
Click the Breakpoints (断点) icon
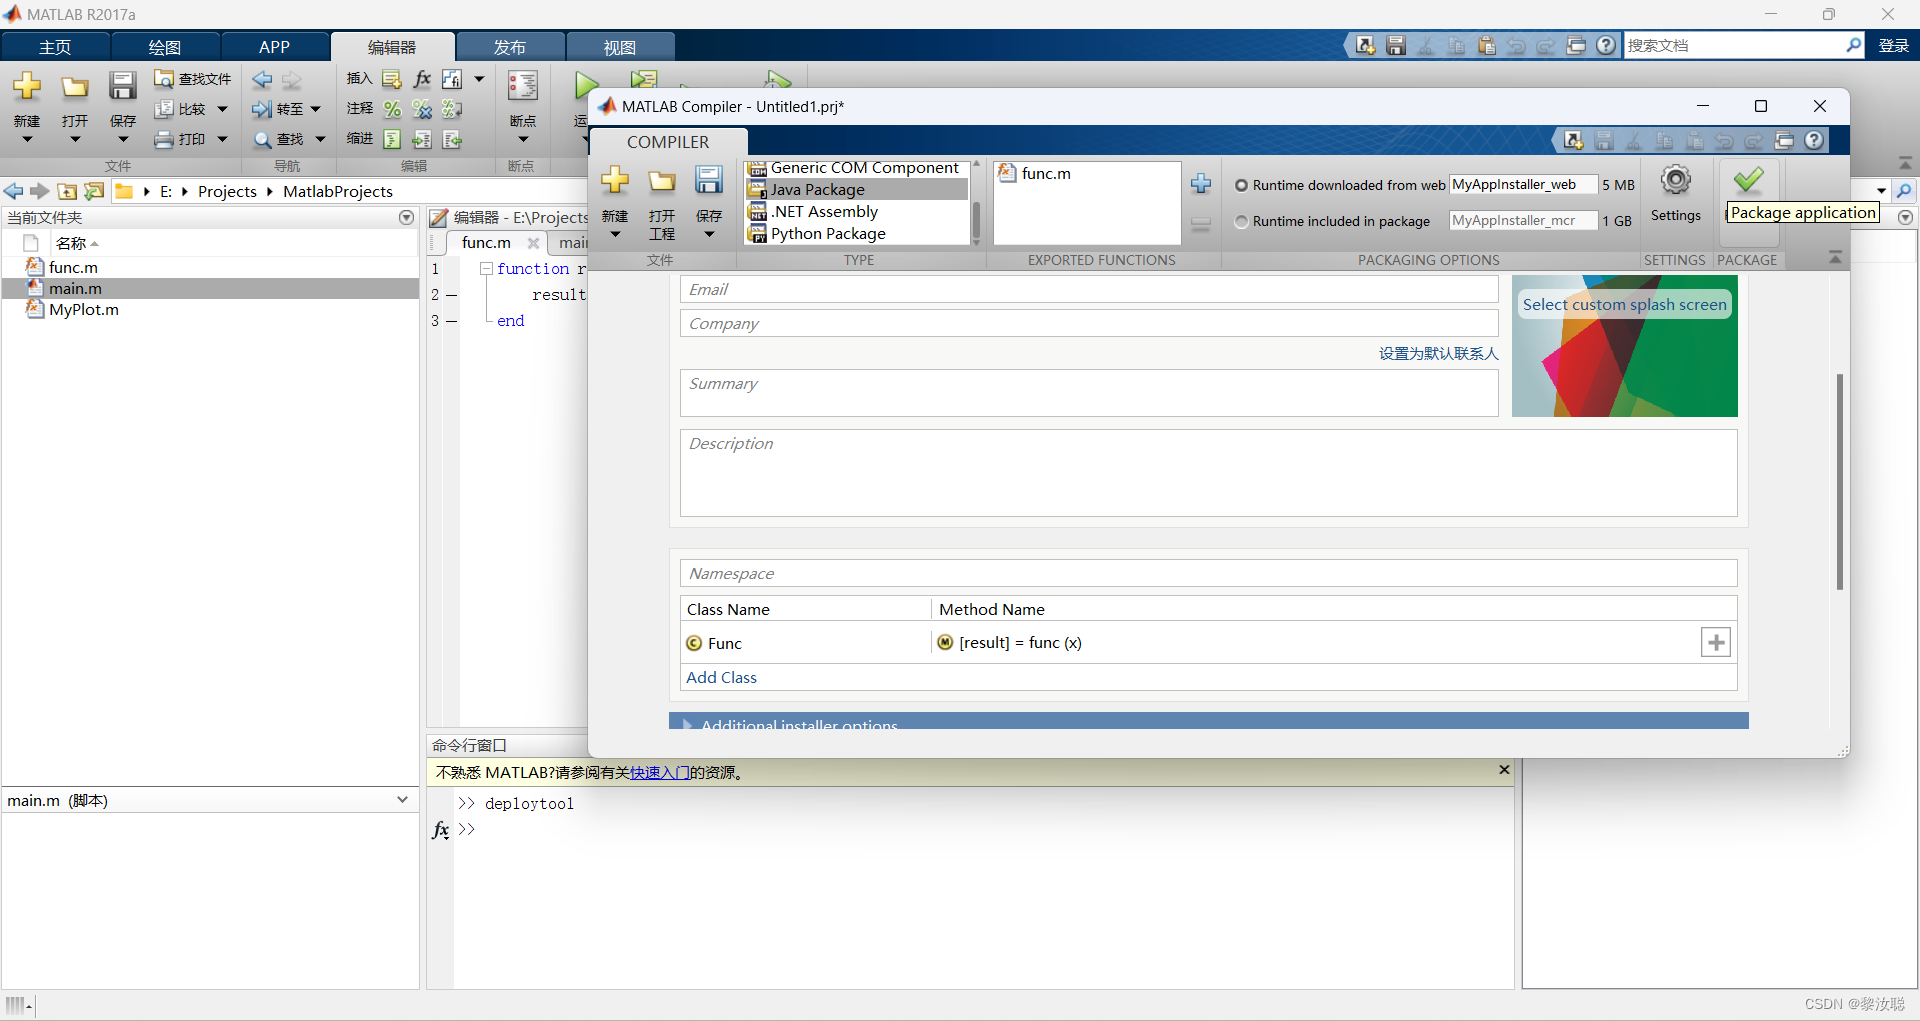(x=522, y=86)
